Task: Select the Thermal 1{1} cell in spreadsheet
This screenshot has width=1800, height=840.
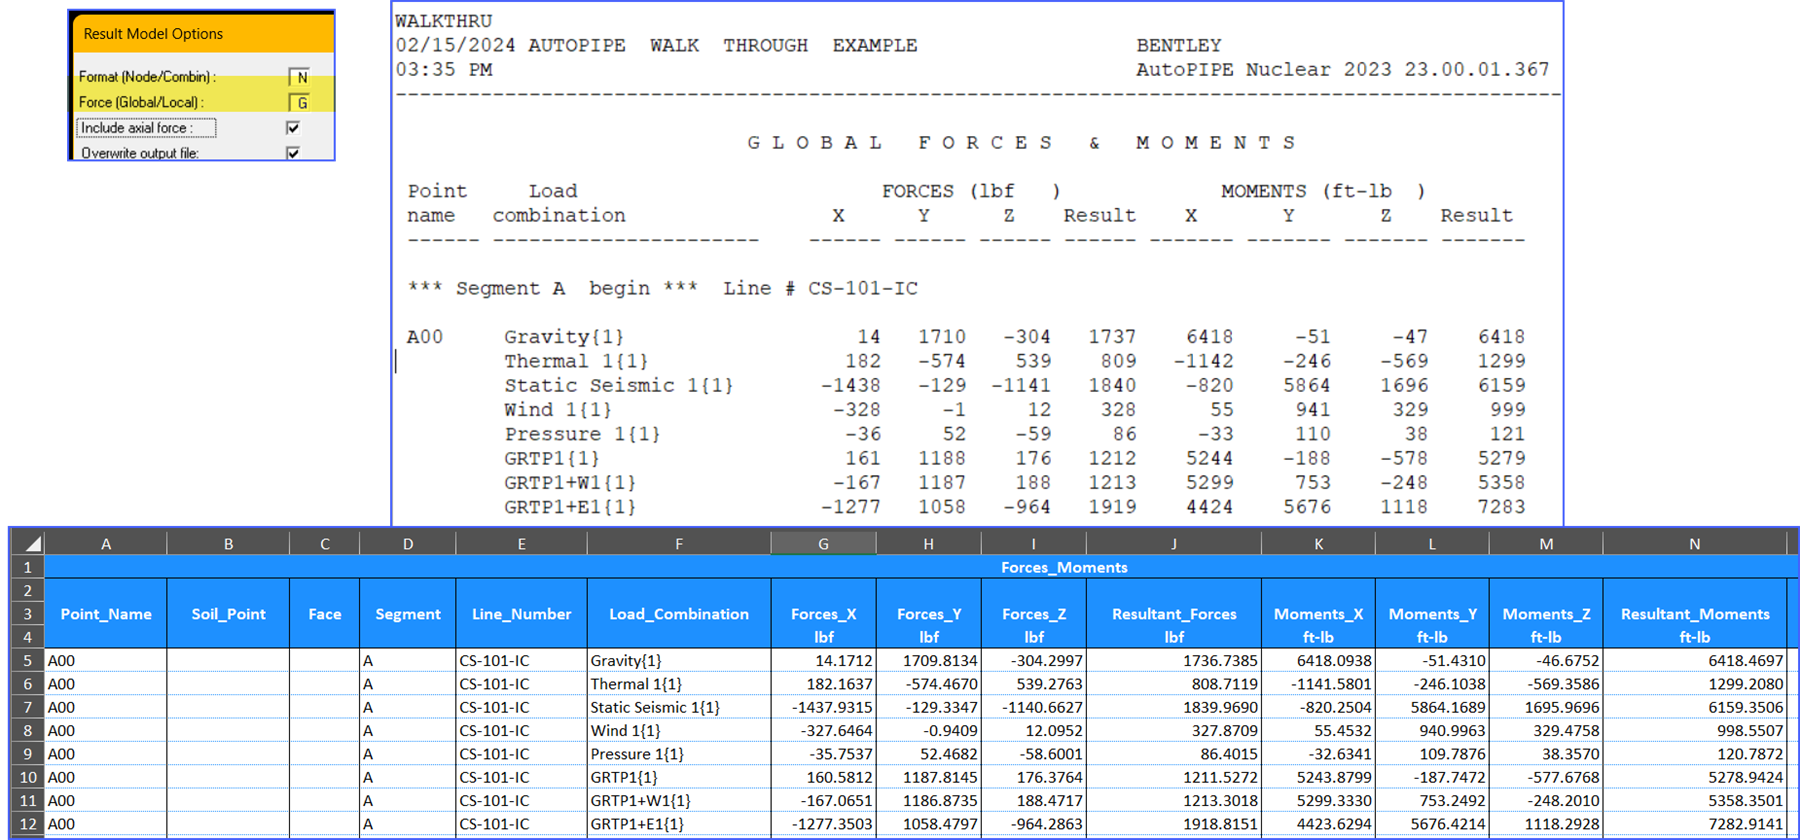Action: pos(679,684)
